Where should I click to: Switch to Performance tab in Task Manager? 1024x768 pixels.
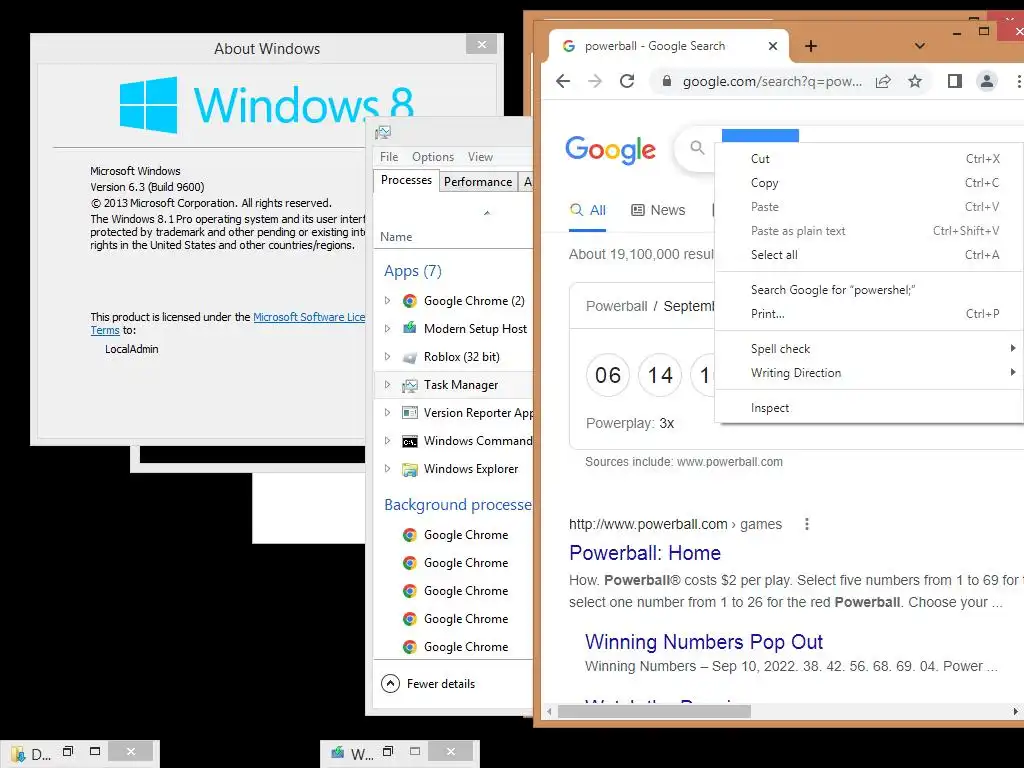(478, 182)
